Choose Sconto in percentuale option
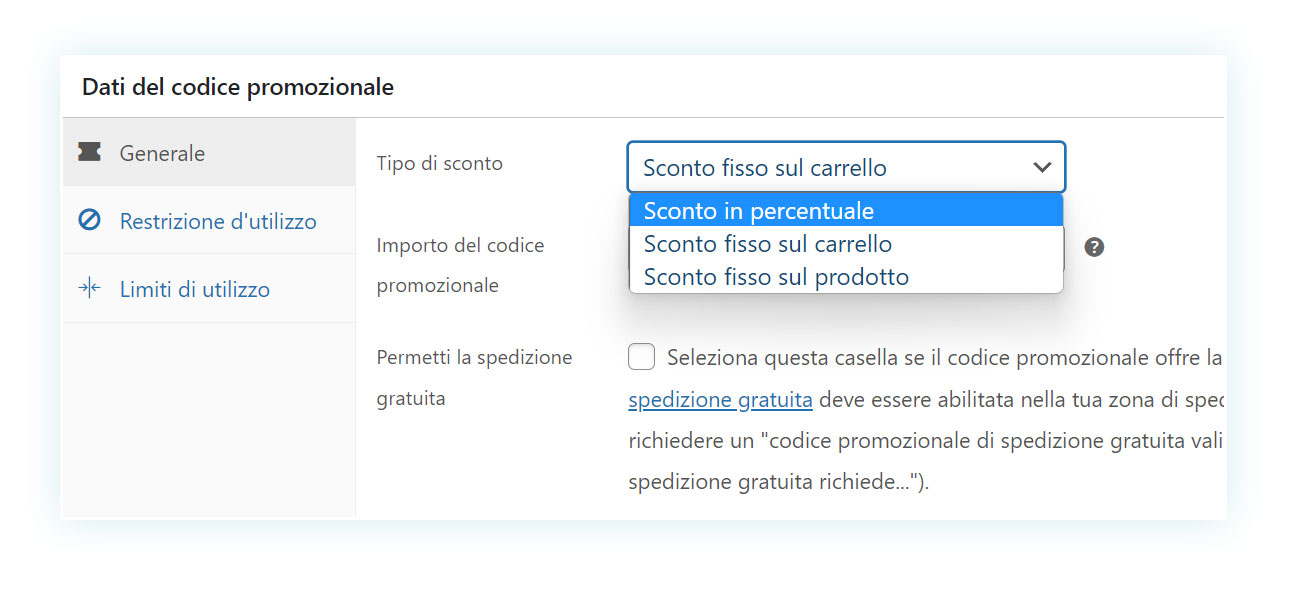The width and height of the screenshot is (1300, 608). click(x=846, y=211)
